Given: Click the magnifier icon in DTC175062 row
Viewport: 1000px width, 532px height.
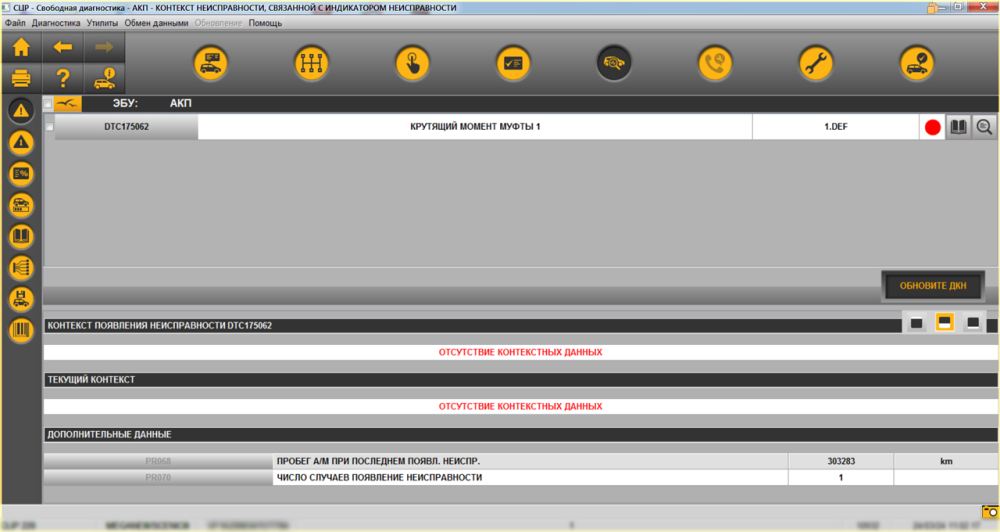Looking at the screenshot, I should [984, 127].
